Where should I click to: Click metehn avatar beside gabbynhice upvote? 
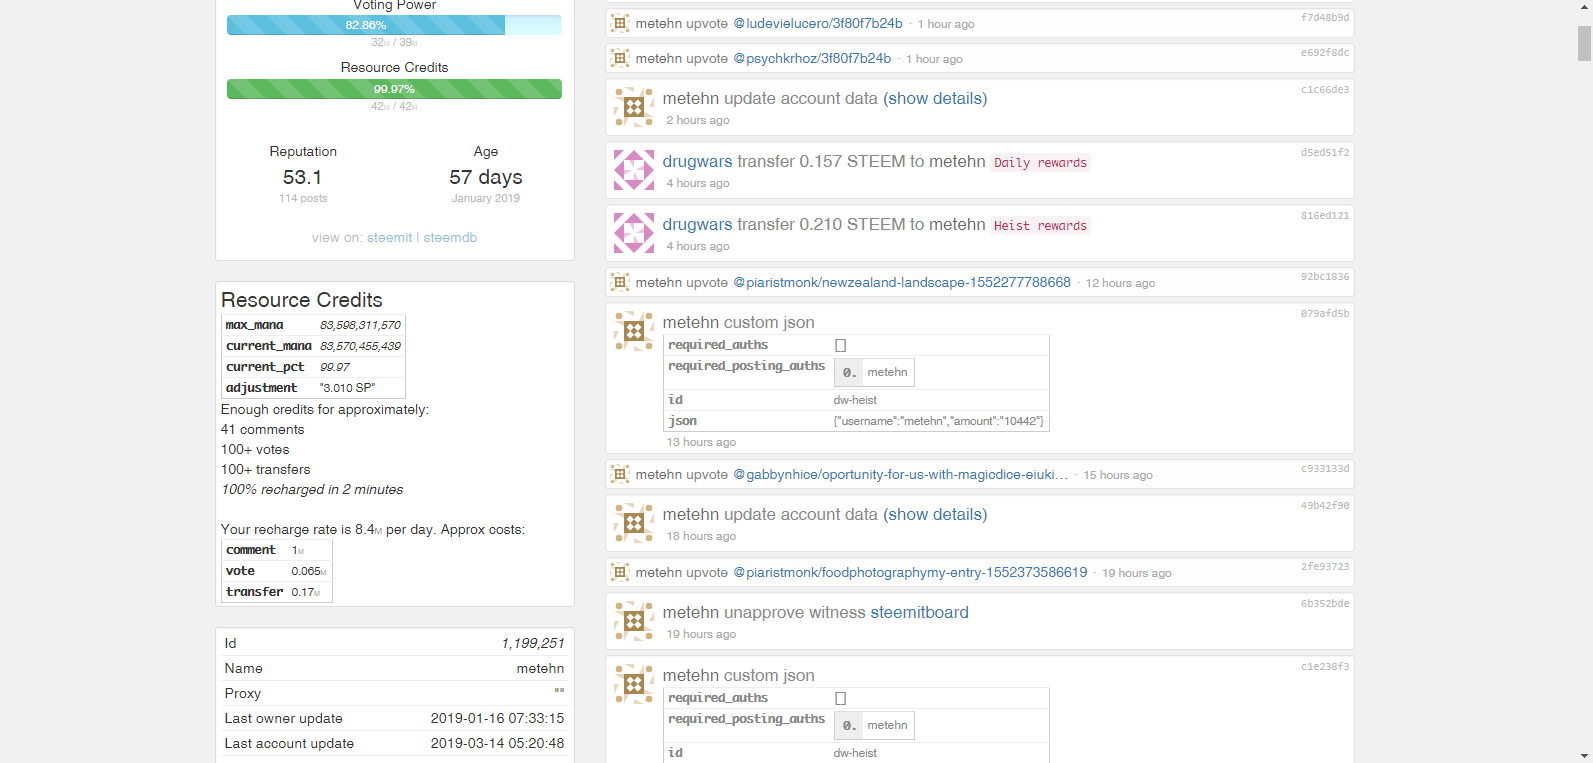tap(620, 474)
